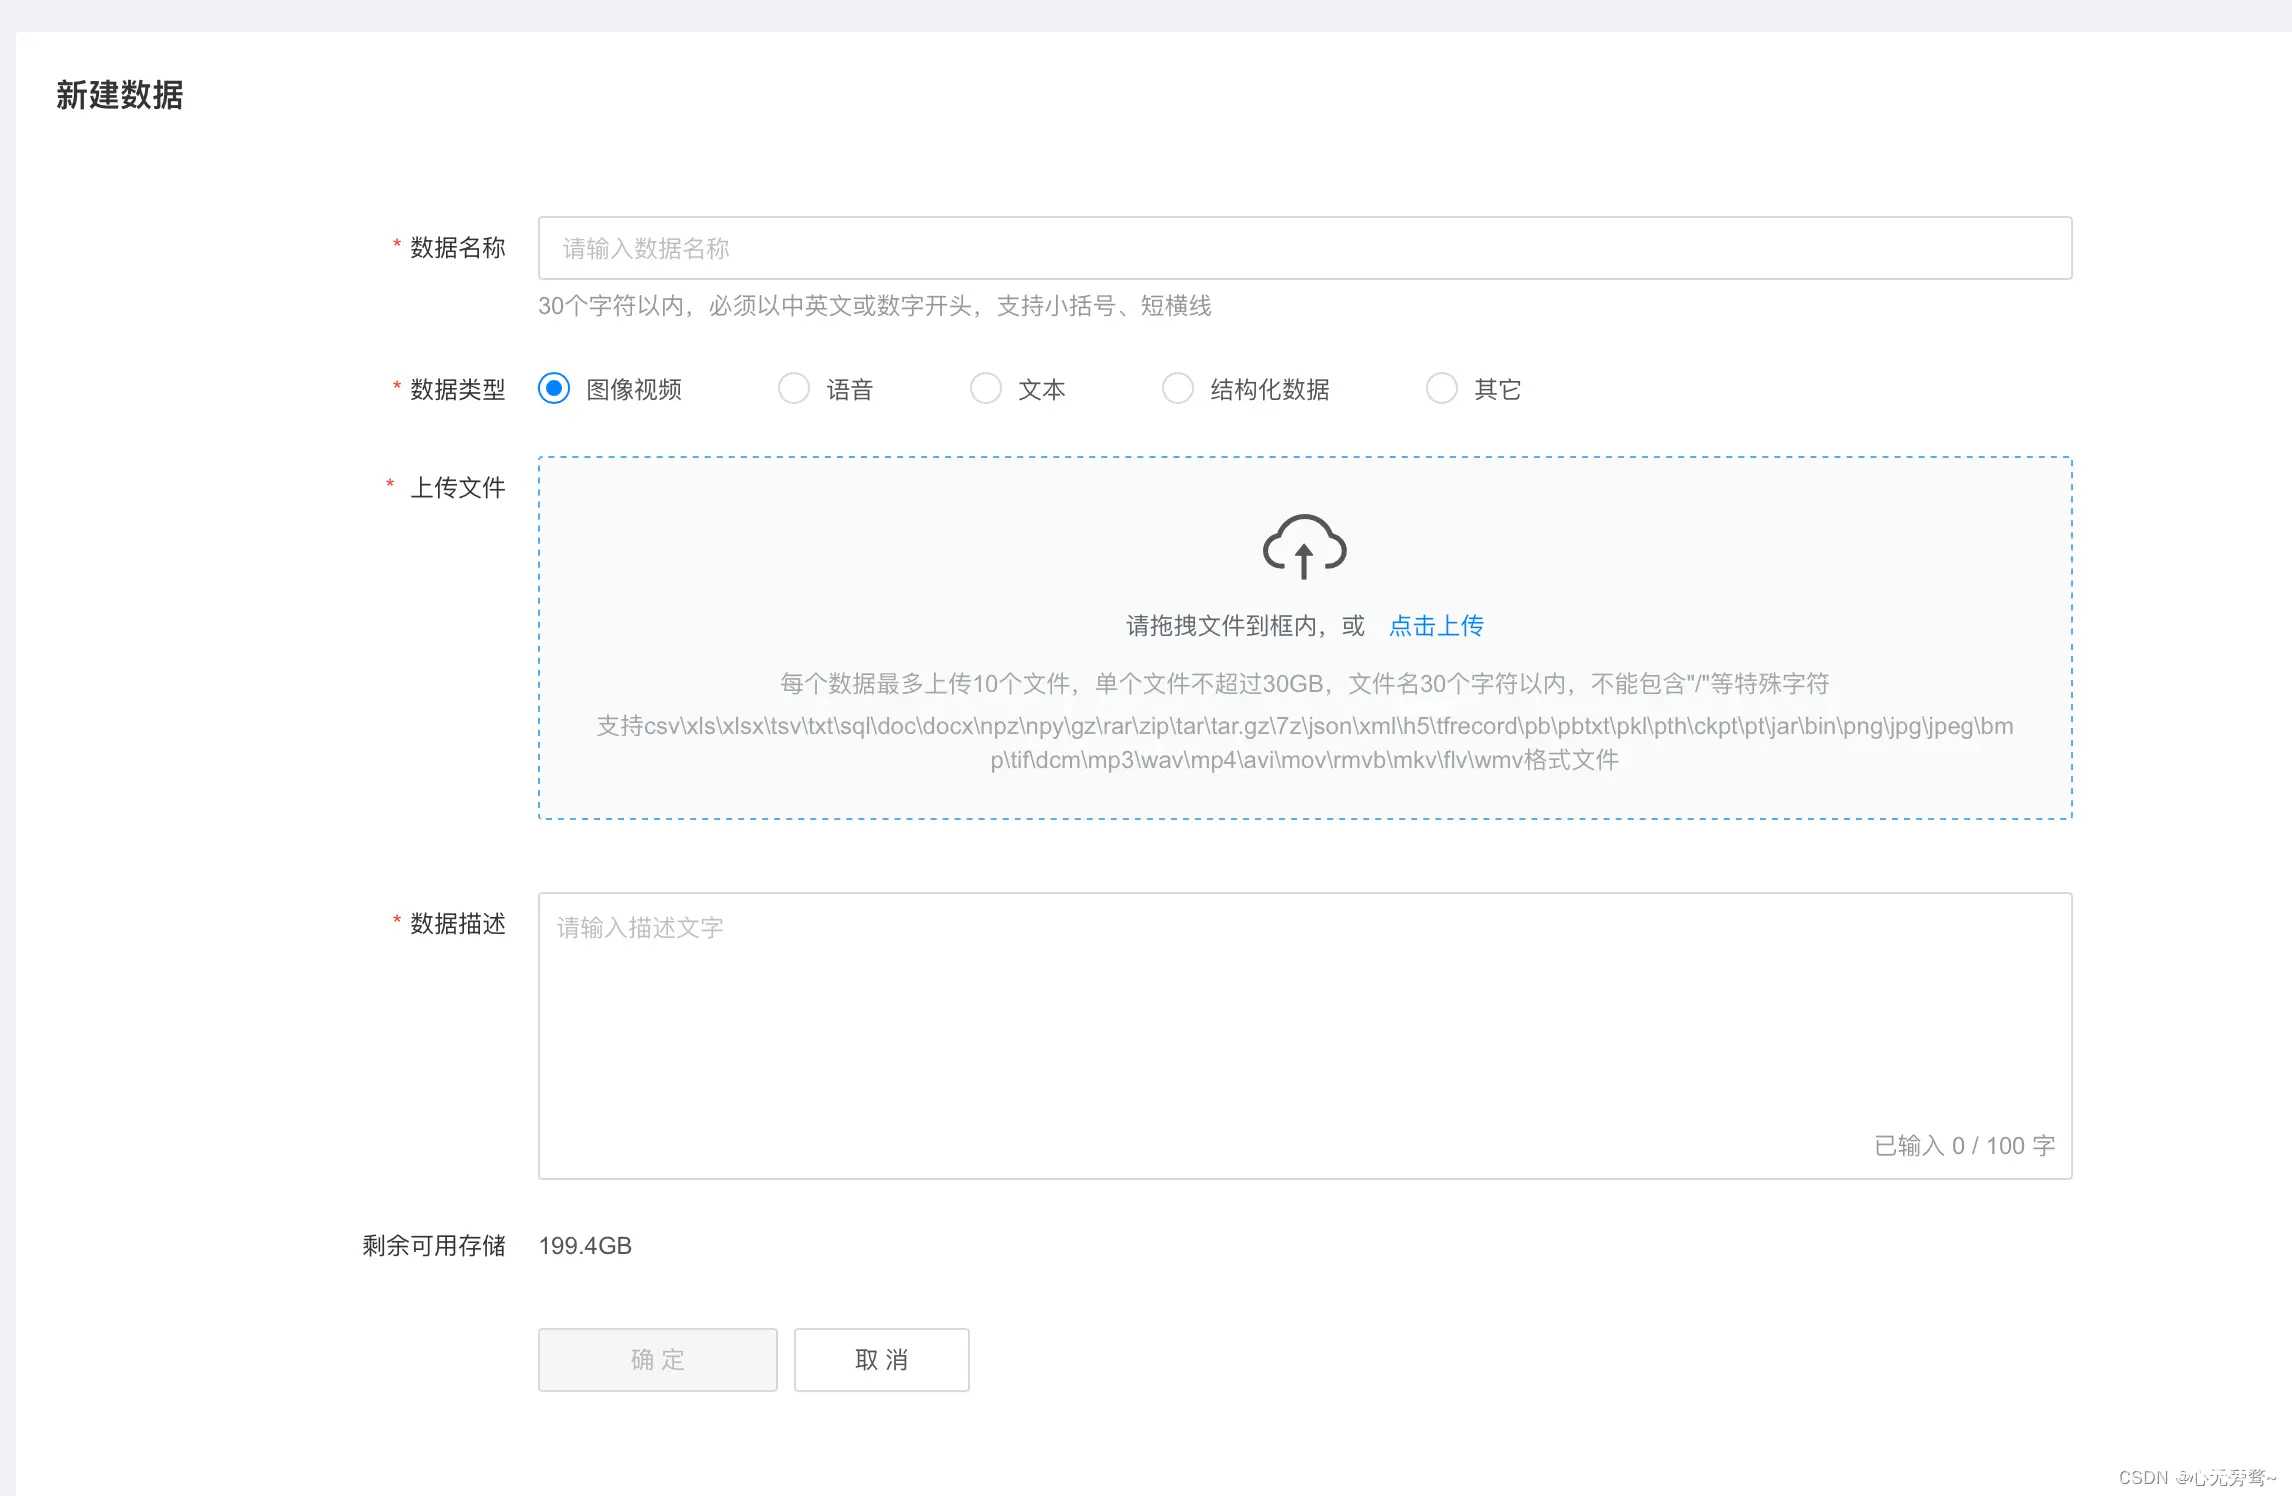Click the 数据类型 field label

[458, 389]
